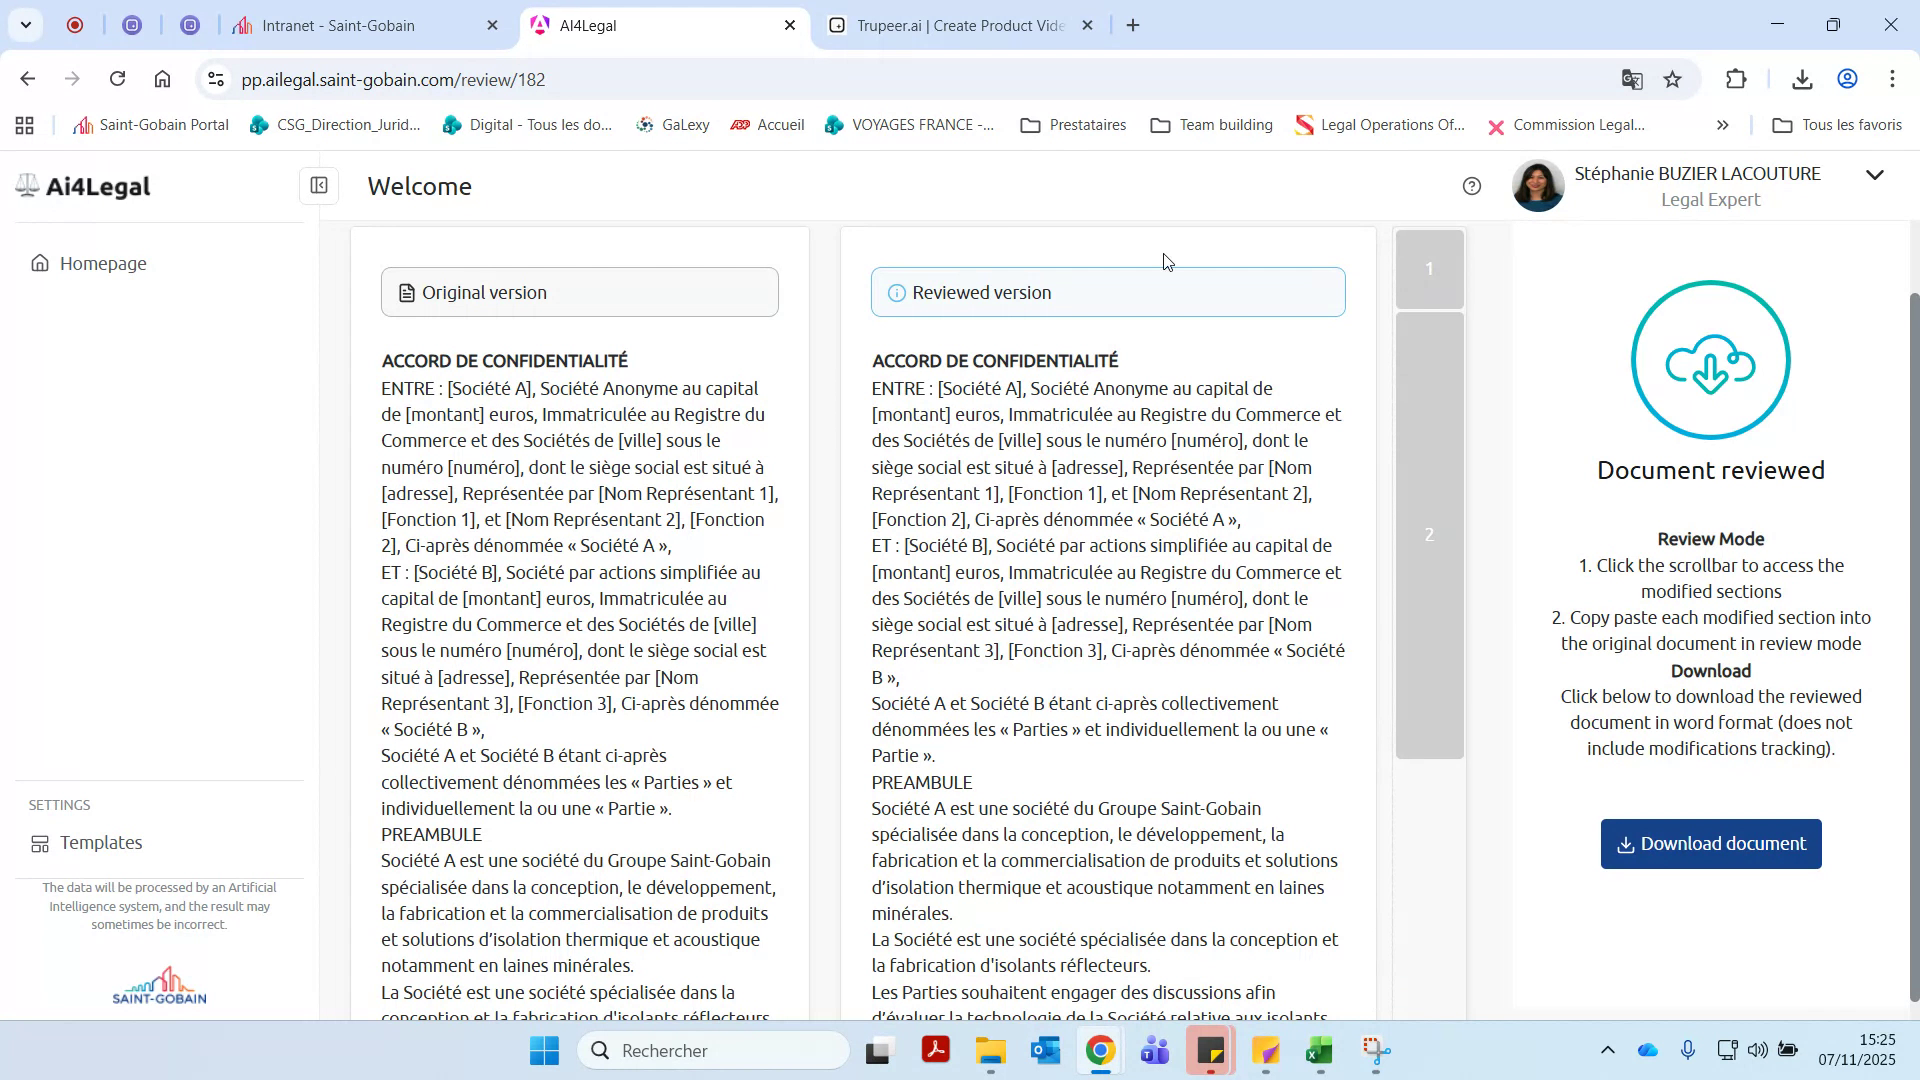Expand the bookmarks overflow chevron
The height and width of the screenshot is (1080, 1920).
point(1723,125)
